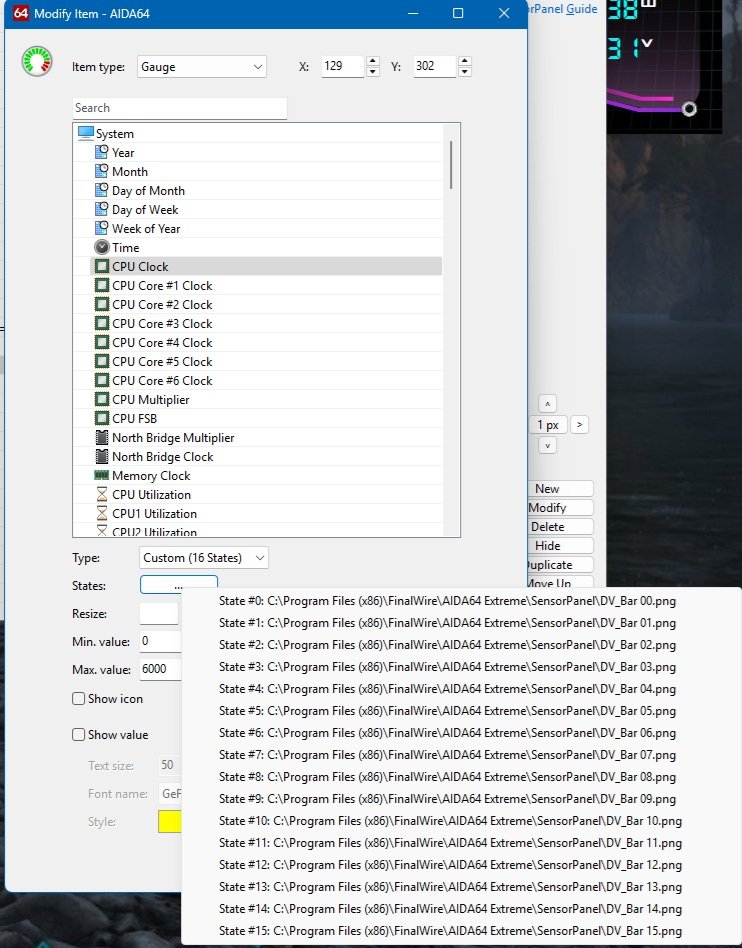Select State #12 DV_Bar 12.png entry

pos(451,865)
